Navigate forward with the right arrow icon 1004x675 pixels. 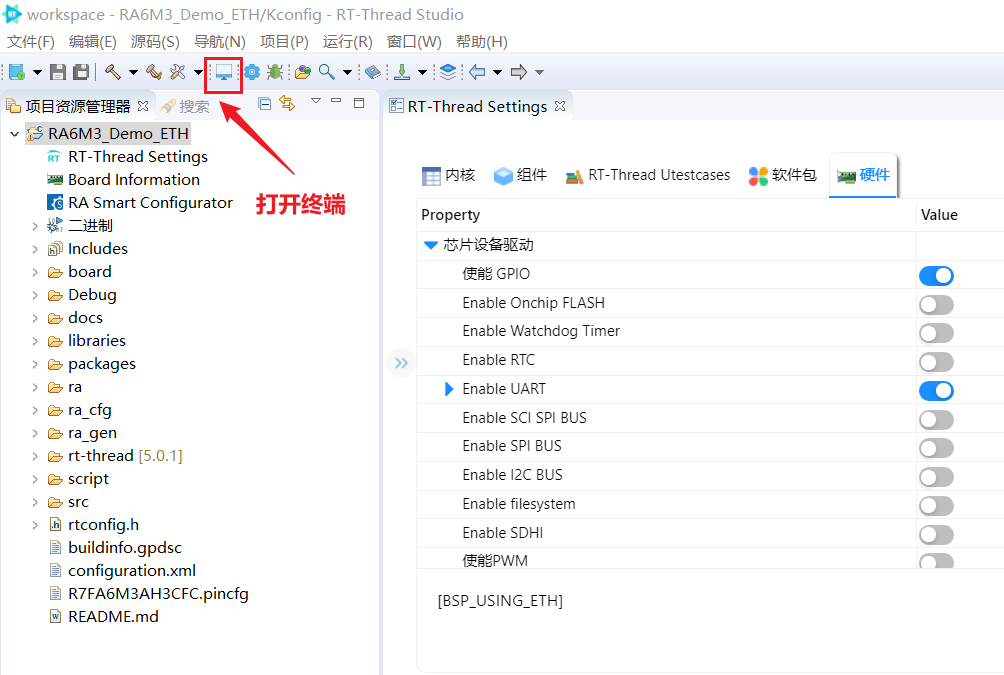click(519, 72)
